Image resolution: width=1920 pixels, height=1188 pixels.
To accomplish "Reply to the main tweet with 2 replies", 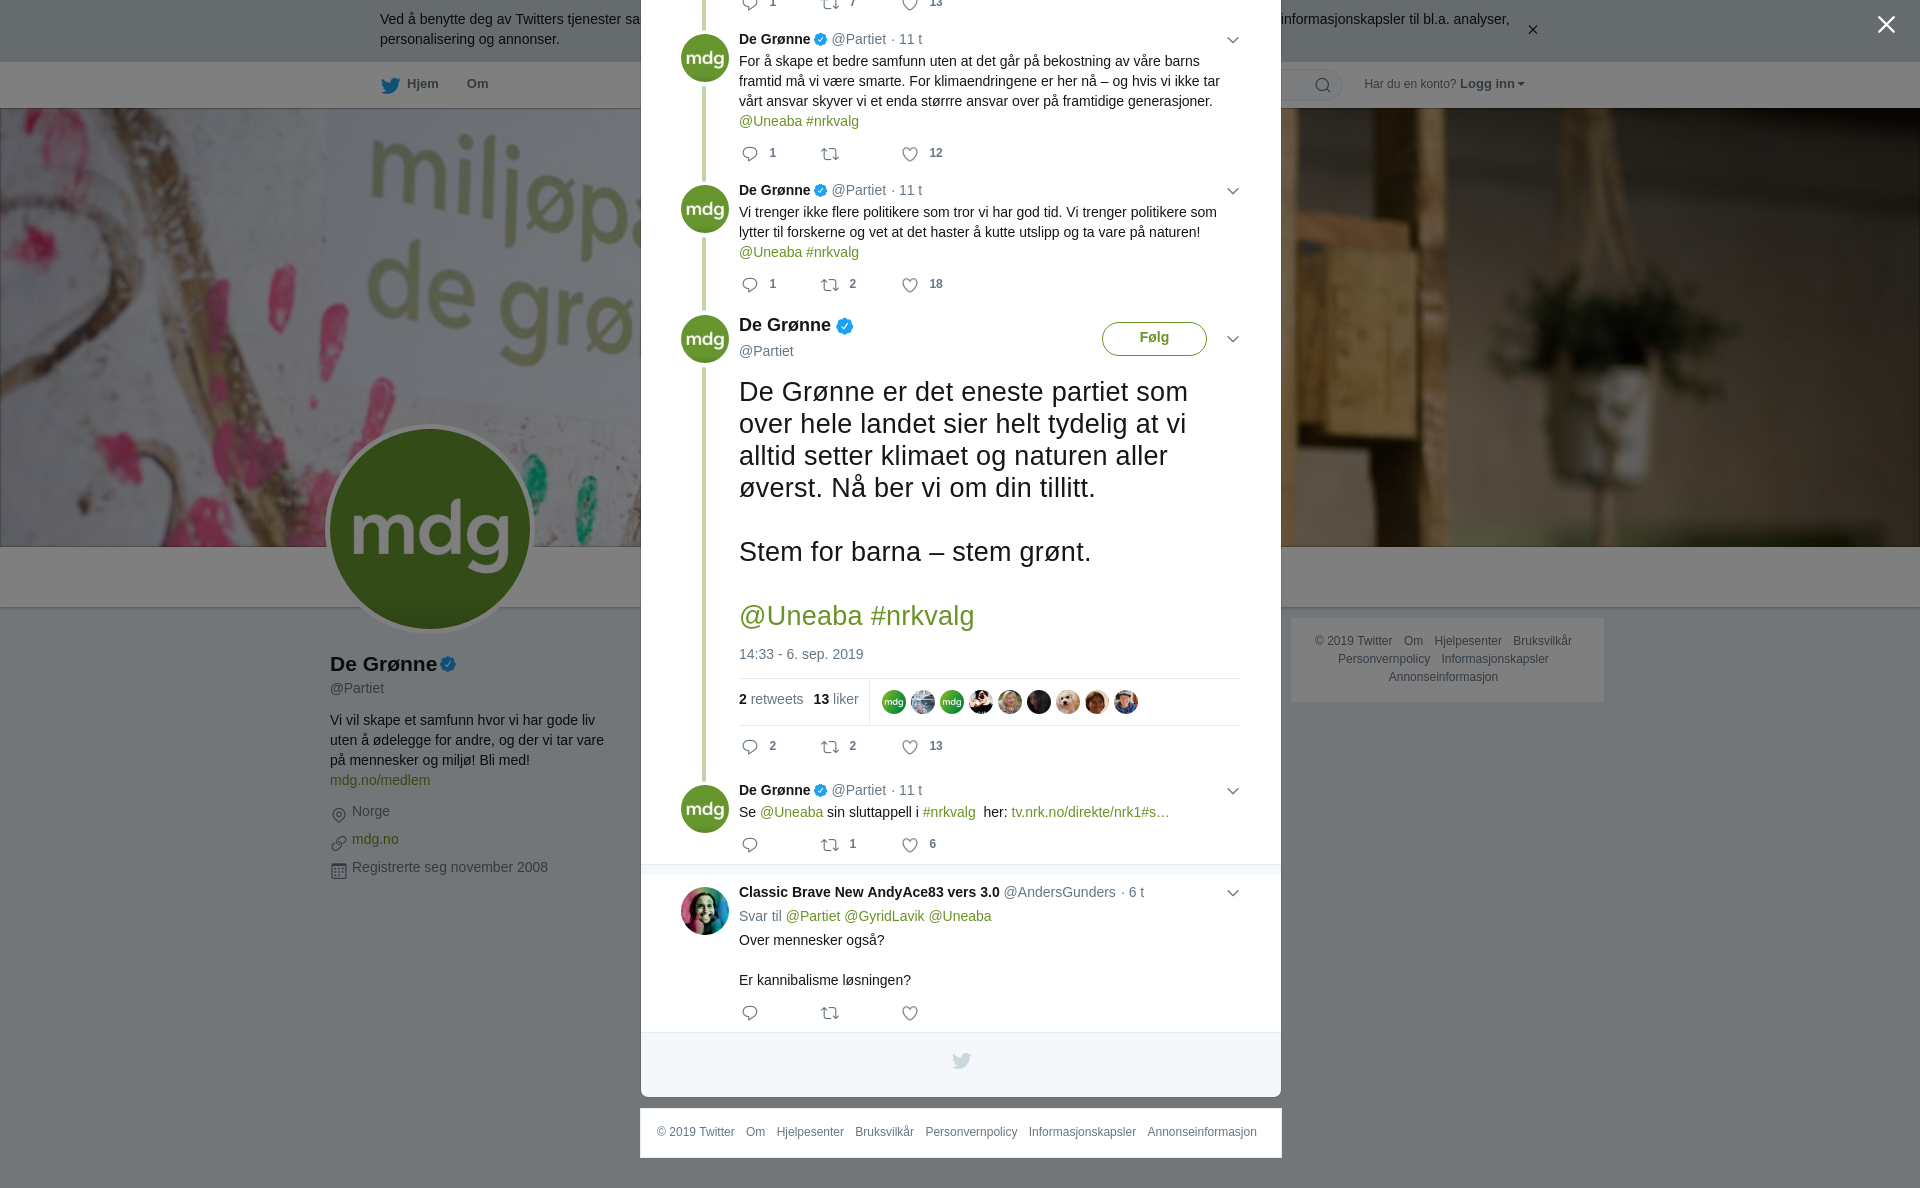I will click(x=750, y=747).
